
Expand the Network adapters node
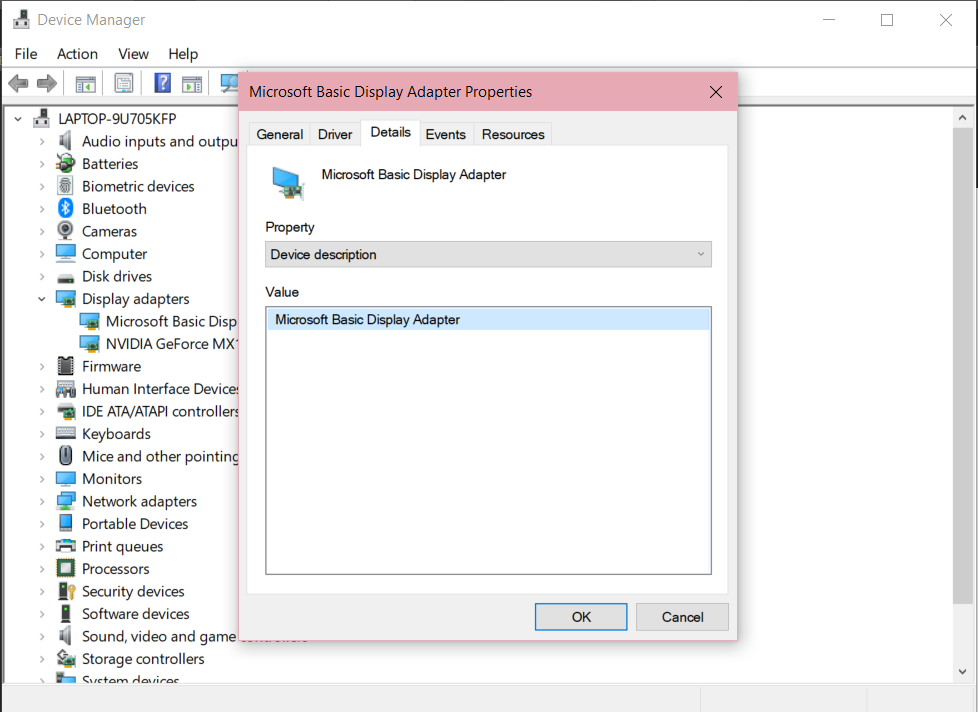[42, 501]
